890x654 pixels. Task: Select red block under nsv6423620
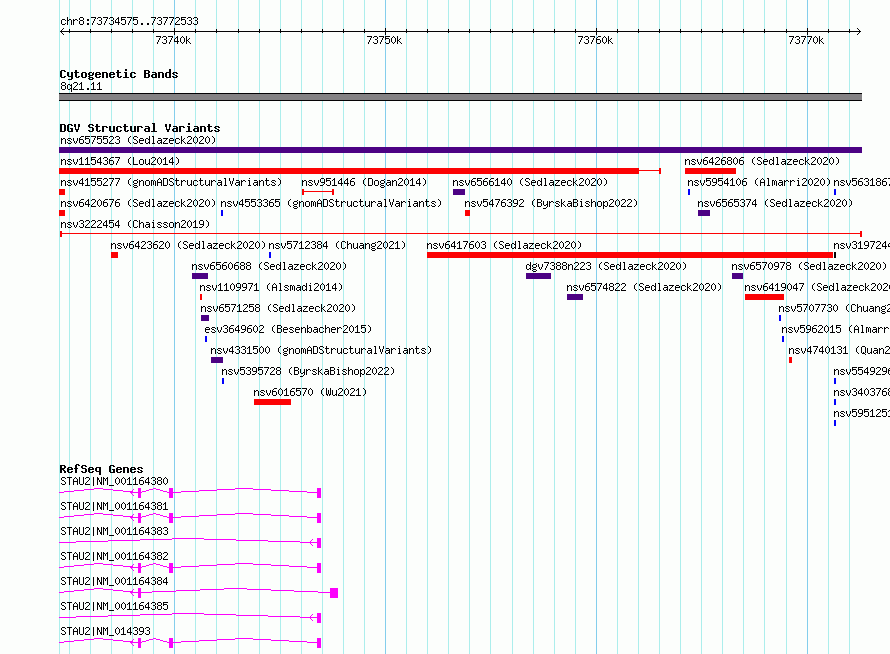pyautogui.click(x=114, y=255)
